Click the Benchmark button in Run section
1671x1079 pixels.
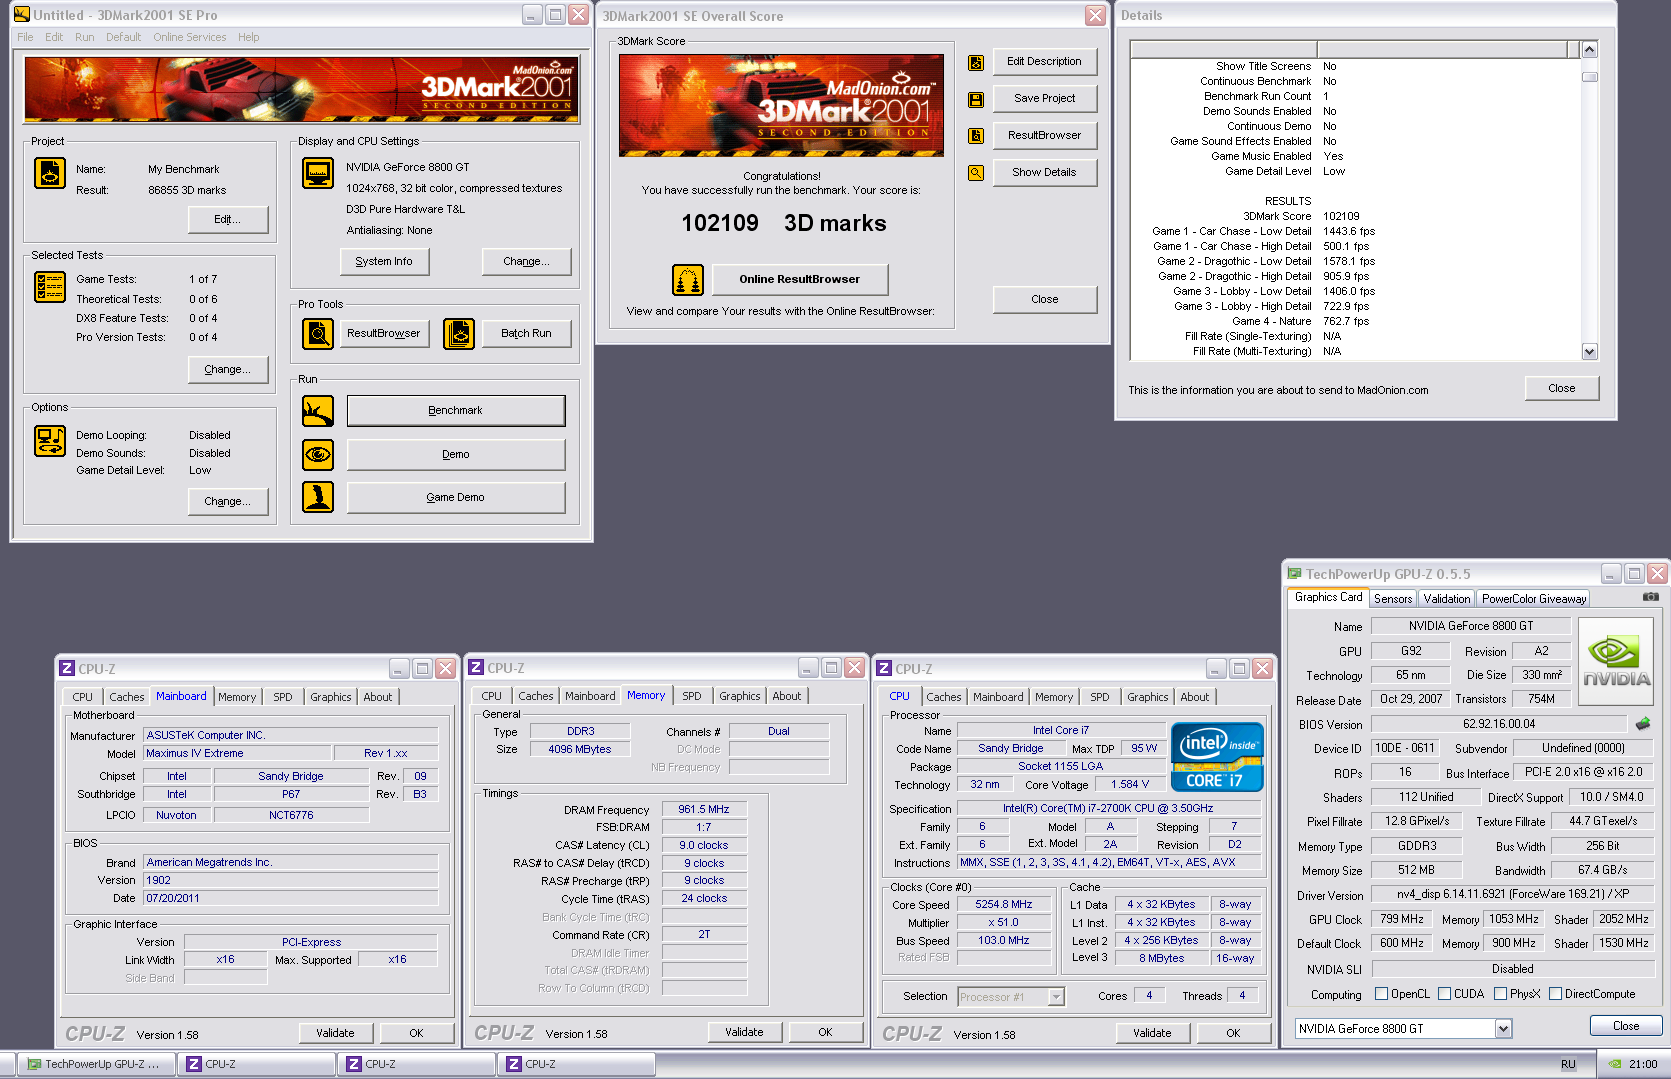pos(456,411)
